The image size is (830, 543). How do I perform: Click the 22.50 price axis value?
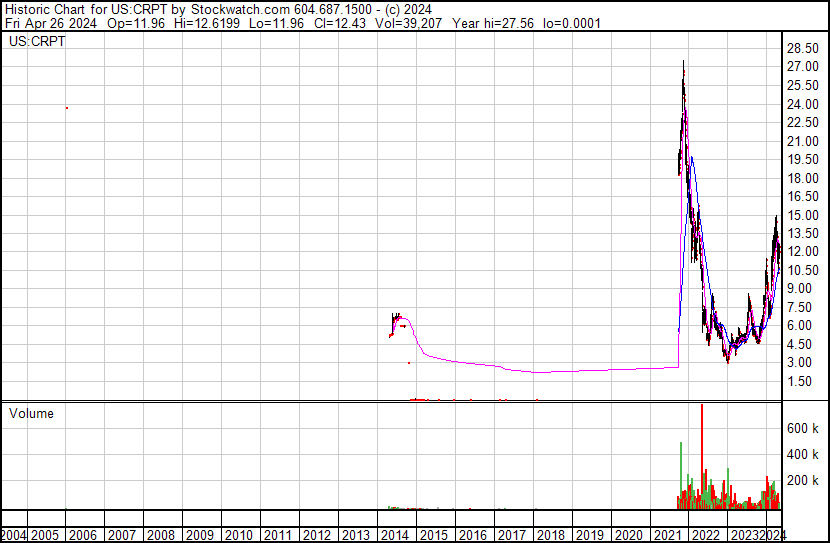click(803, 122)
